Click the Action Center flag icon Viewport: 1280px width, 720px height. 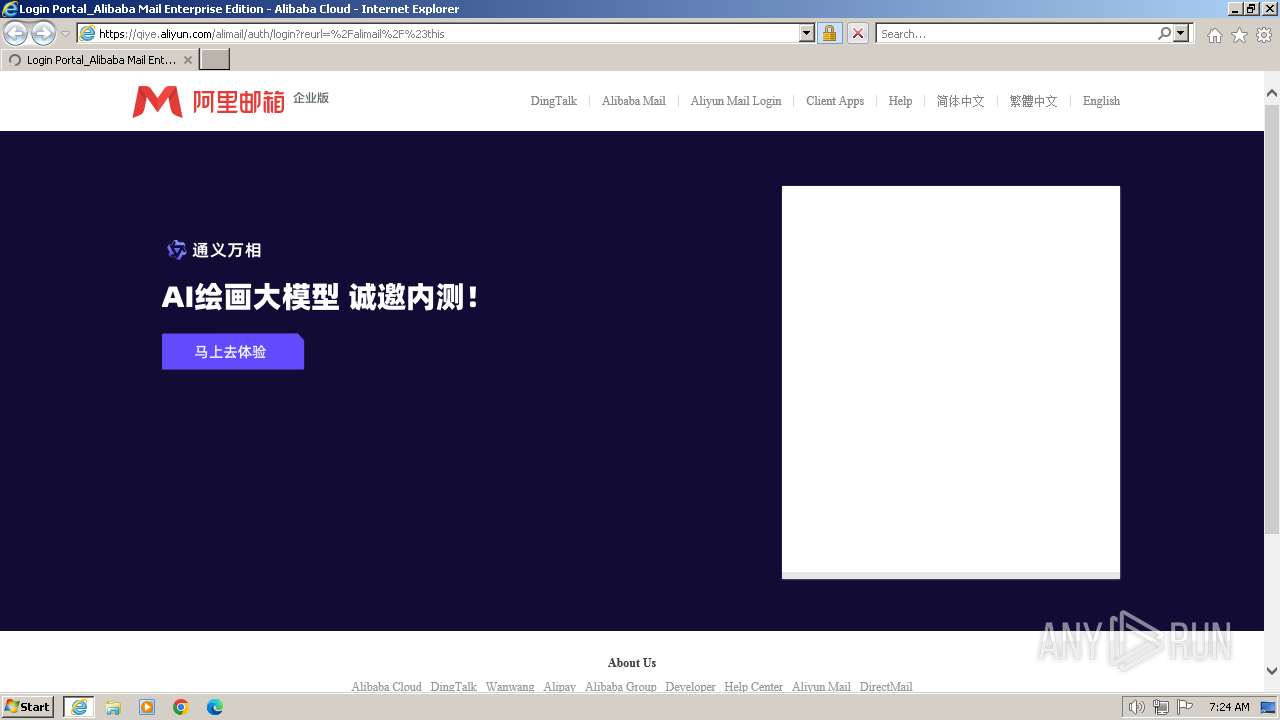point(1185,707)
